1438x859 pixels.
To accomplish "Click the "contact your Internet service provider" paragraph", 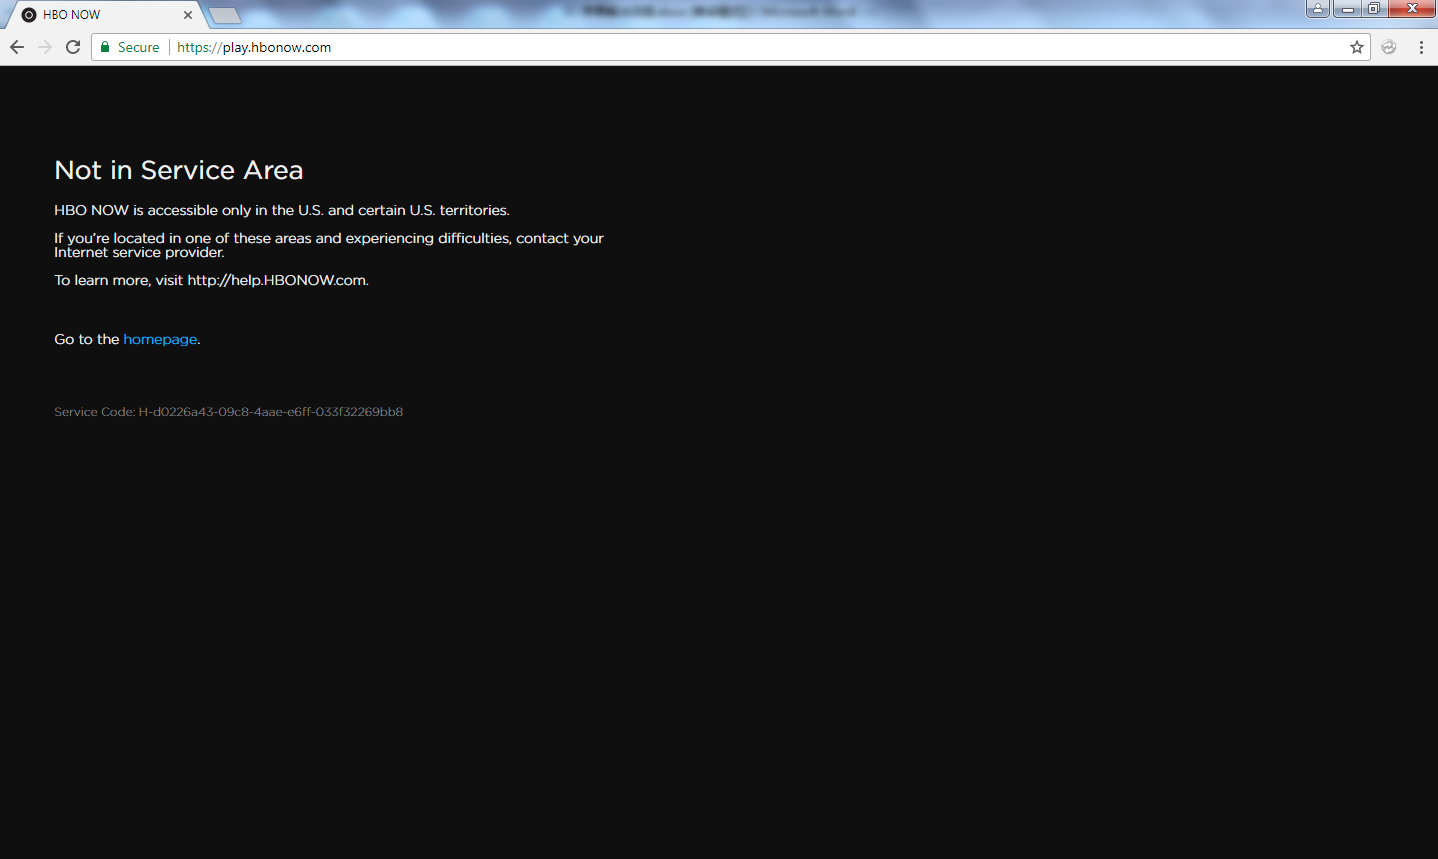I will 329,245.
